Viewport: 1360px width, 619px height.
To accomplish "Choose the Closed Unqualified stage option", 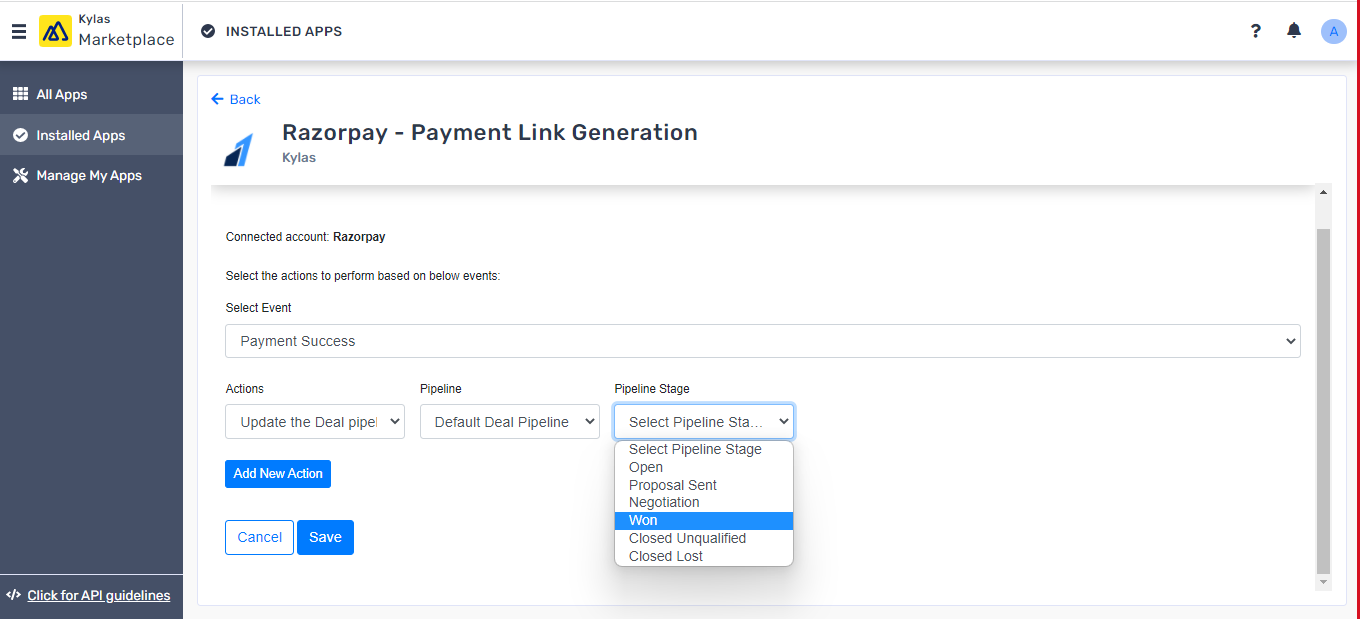I will click(704, 538).
